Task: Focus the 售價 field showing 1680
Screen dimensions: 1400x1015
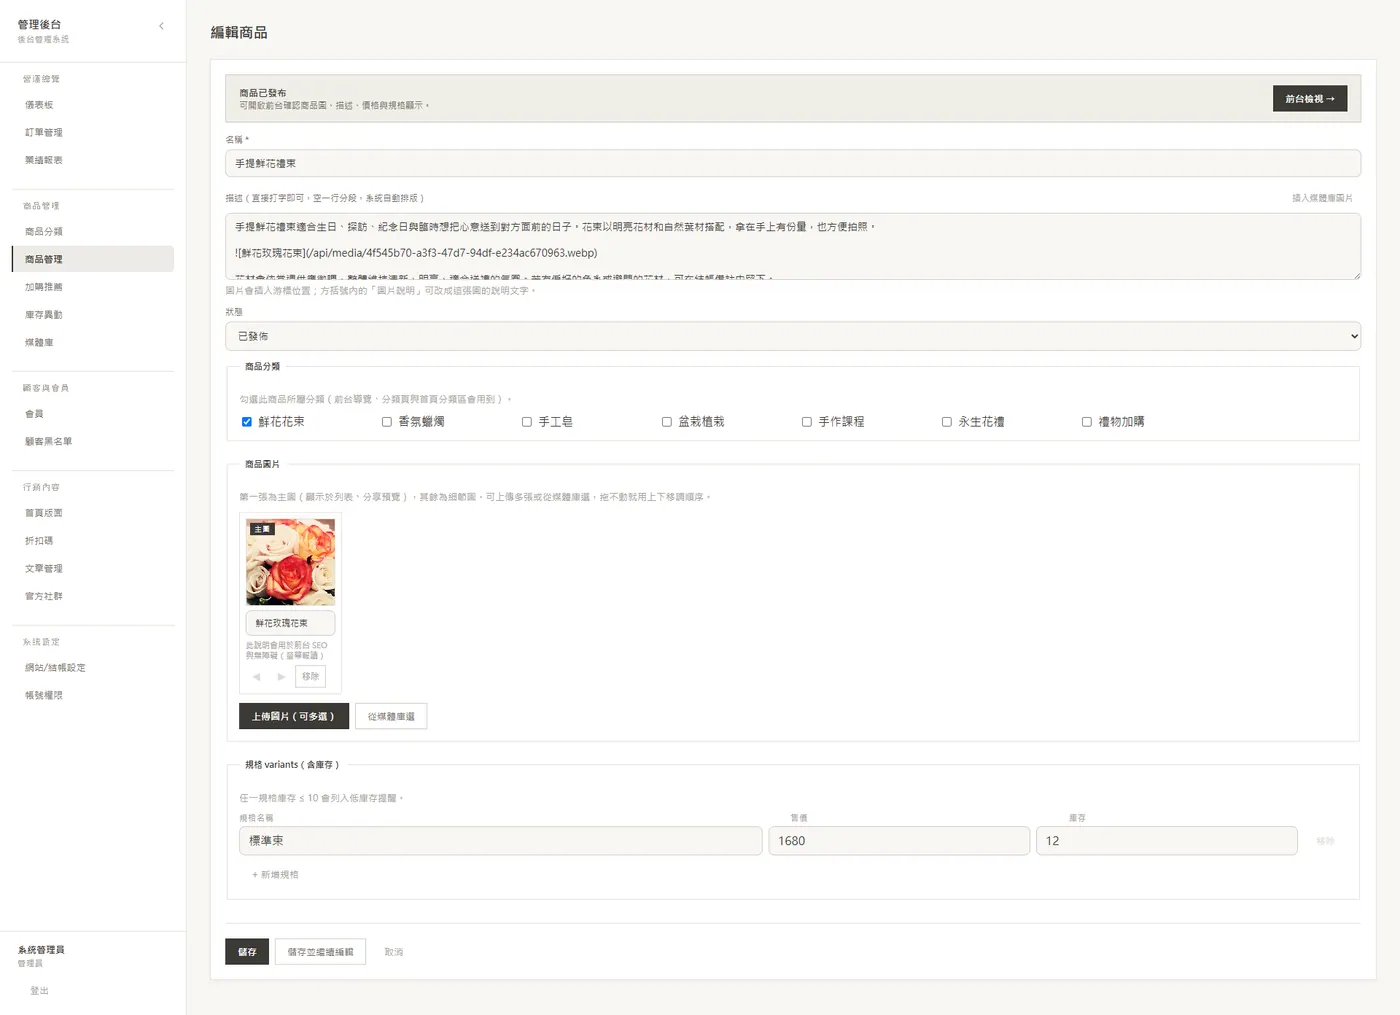Action: pyautogui.click(x=899, y=841)
